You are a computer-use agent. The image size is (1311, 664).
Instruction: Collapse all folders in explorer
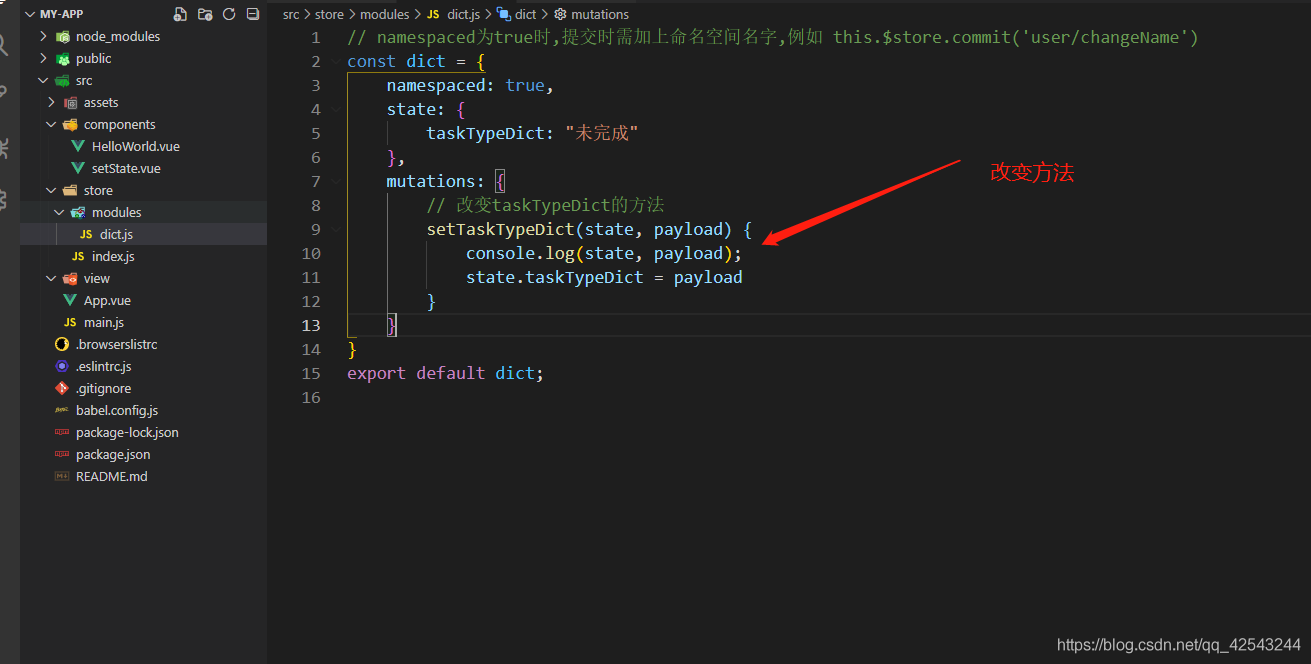(x=253, y=14)
